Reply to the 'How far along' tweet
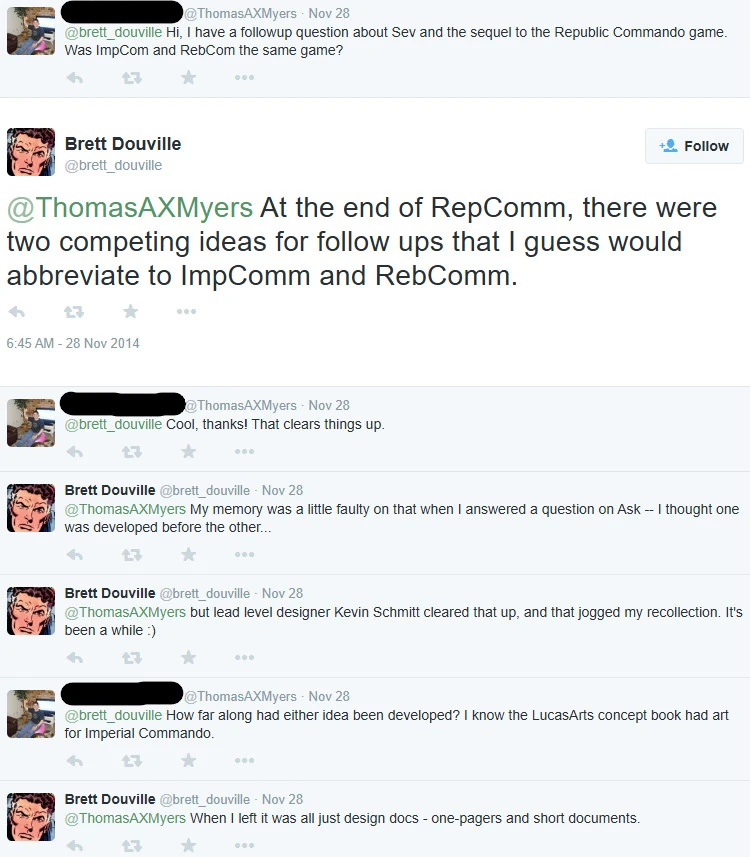The width and height of the screenshot is (750, 857). 74,760
